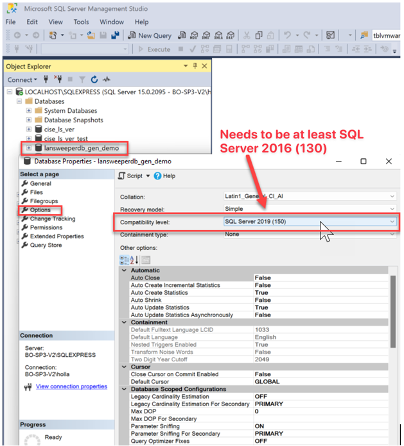Open the Compatibility level dropdown

[x=392, y=221]
